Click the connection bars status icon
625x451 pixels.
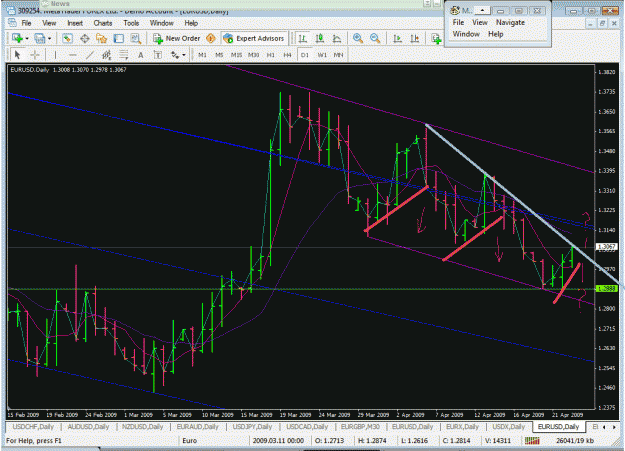pos(532,441)
